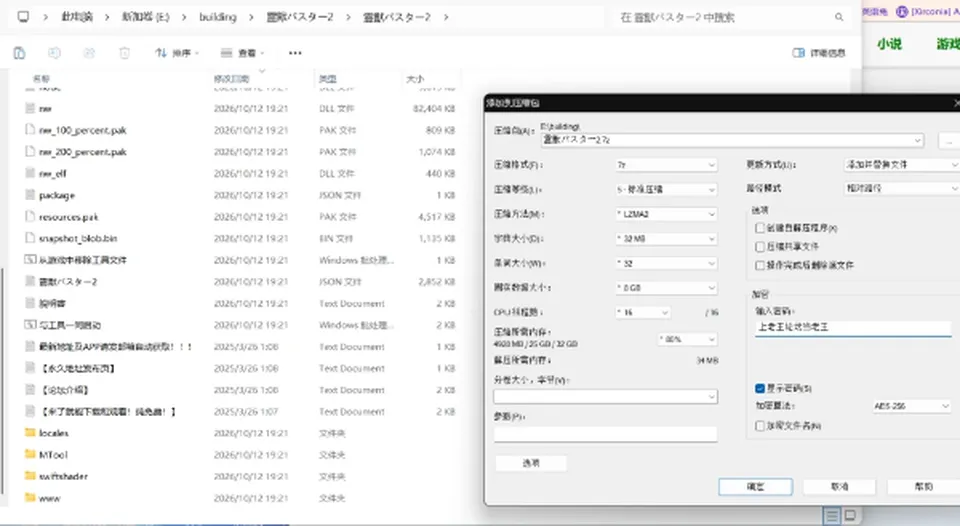The height and width of the screenshot is (526, 960).
Task: Click the Explorer search box
Action: pyautogui.click(x=732, y=17)
